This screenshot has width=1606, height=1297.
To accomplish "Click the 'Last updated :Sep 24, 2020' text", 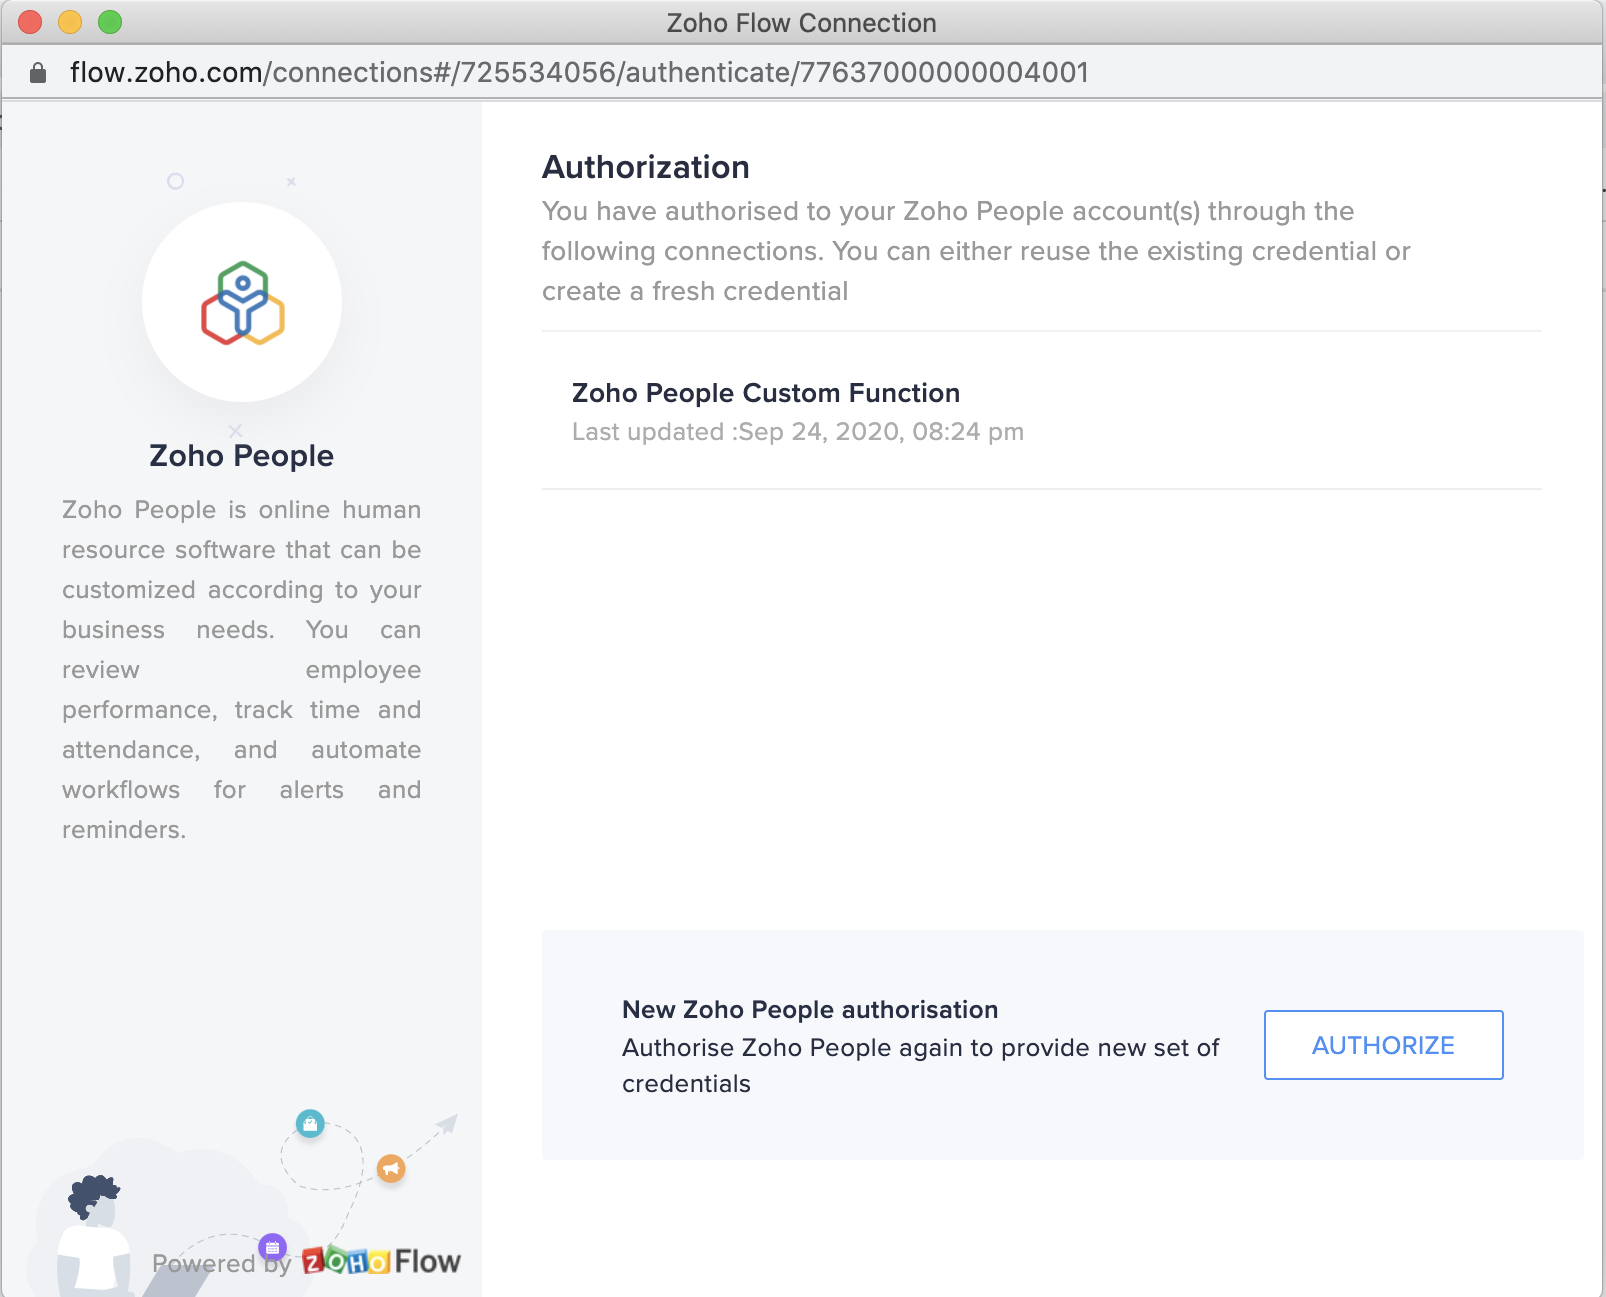I will pos(798,432).
